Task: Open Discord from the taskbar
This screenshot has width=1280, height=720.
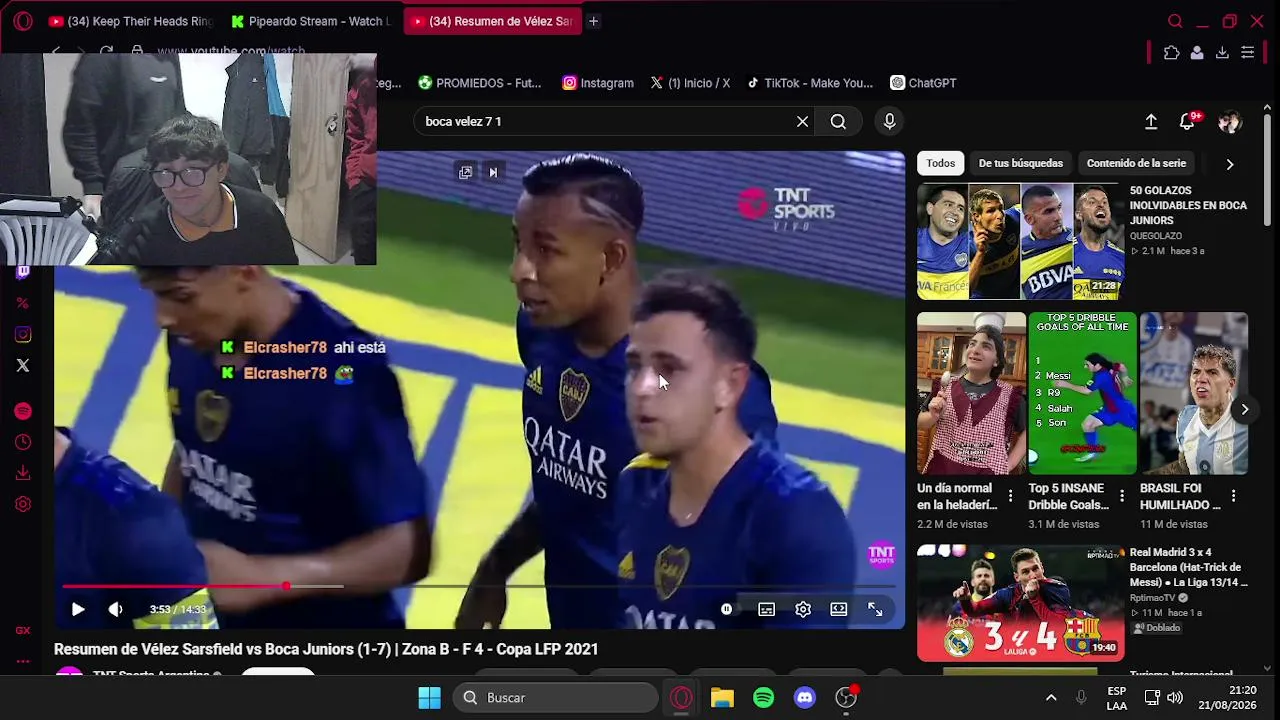Action: pos(805,697)
